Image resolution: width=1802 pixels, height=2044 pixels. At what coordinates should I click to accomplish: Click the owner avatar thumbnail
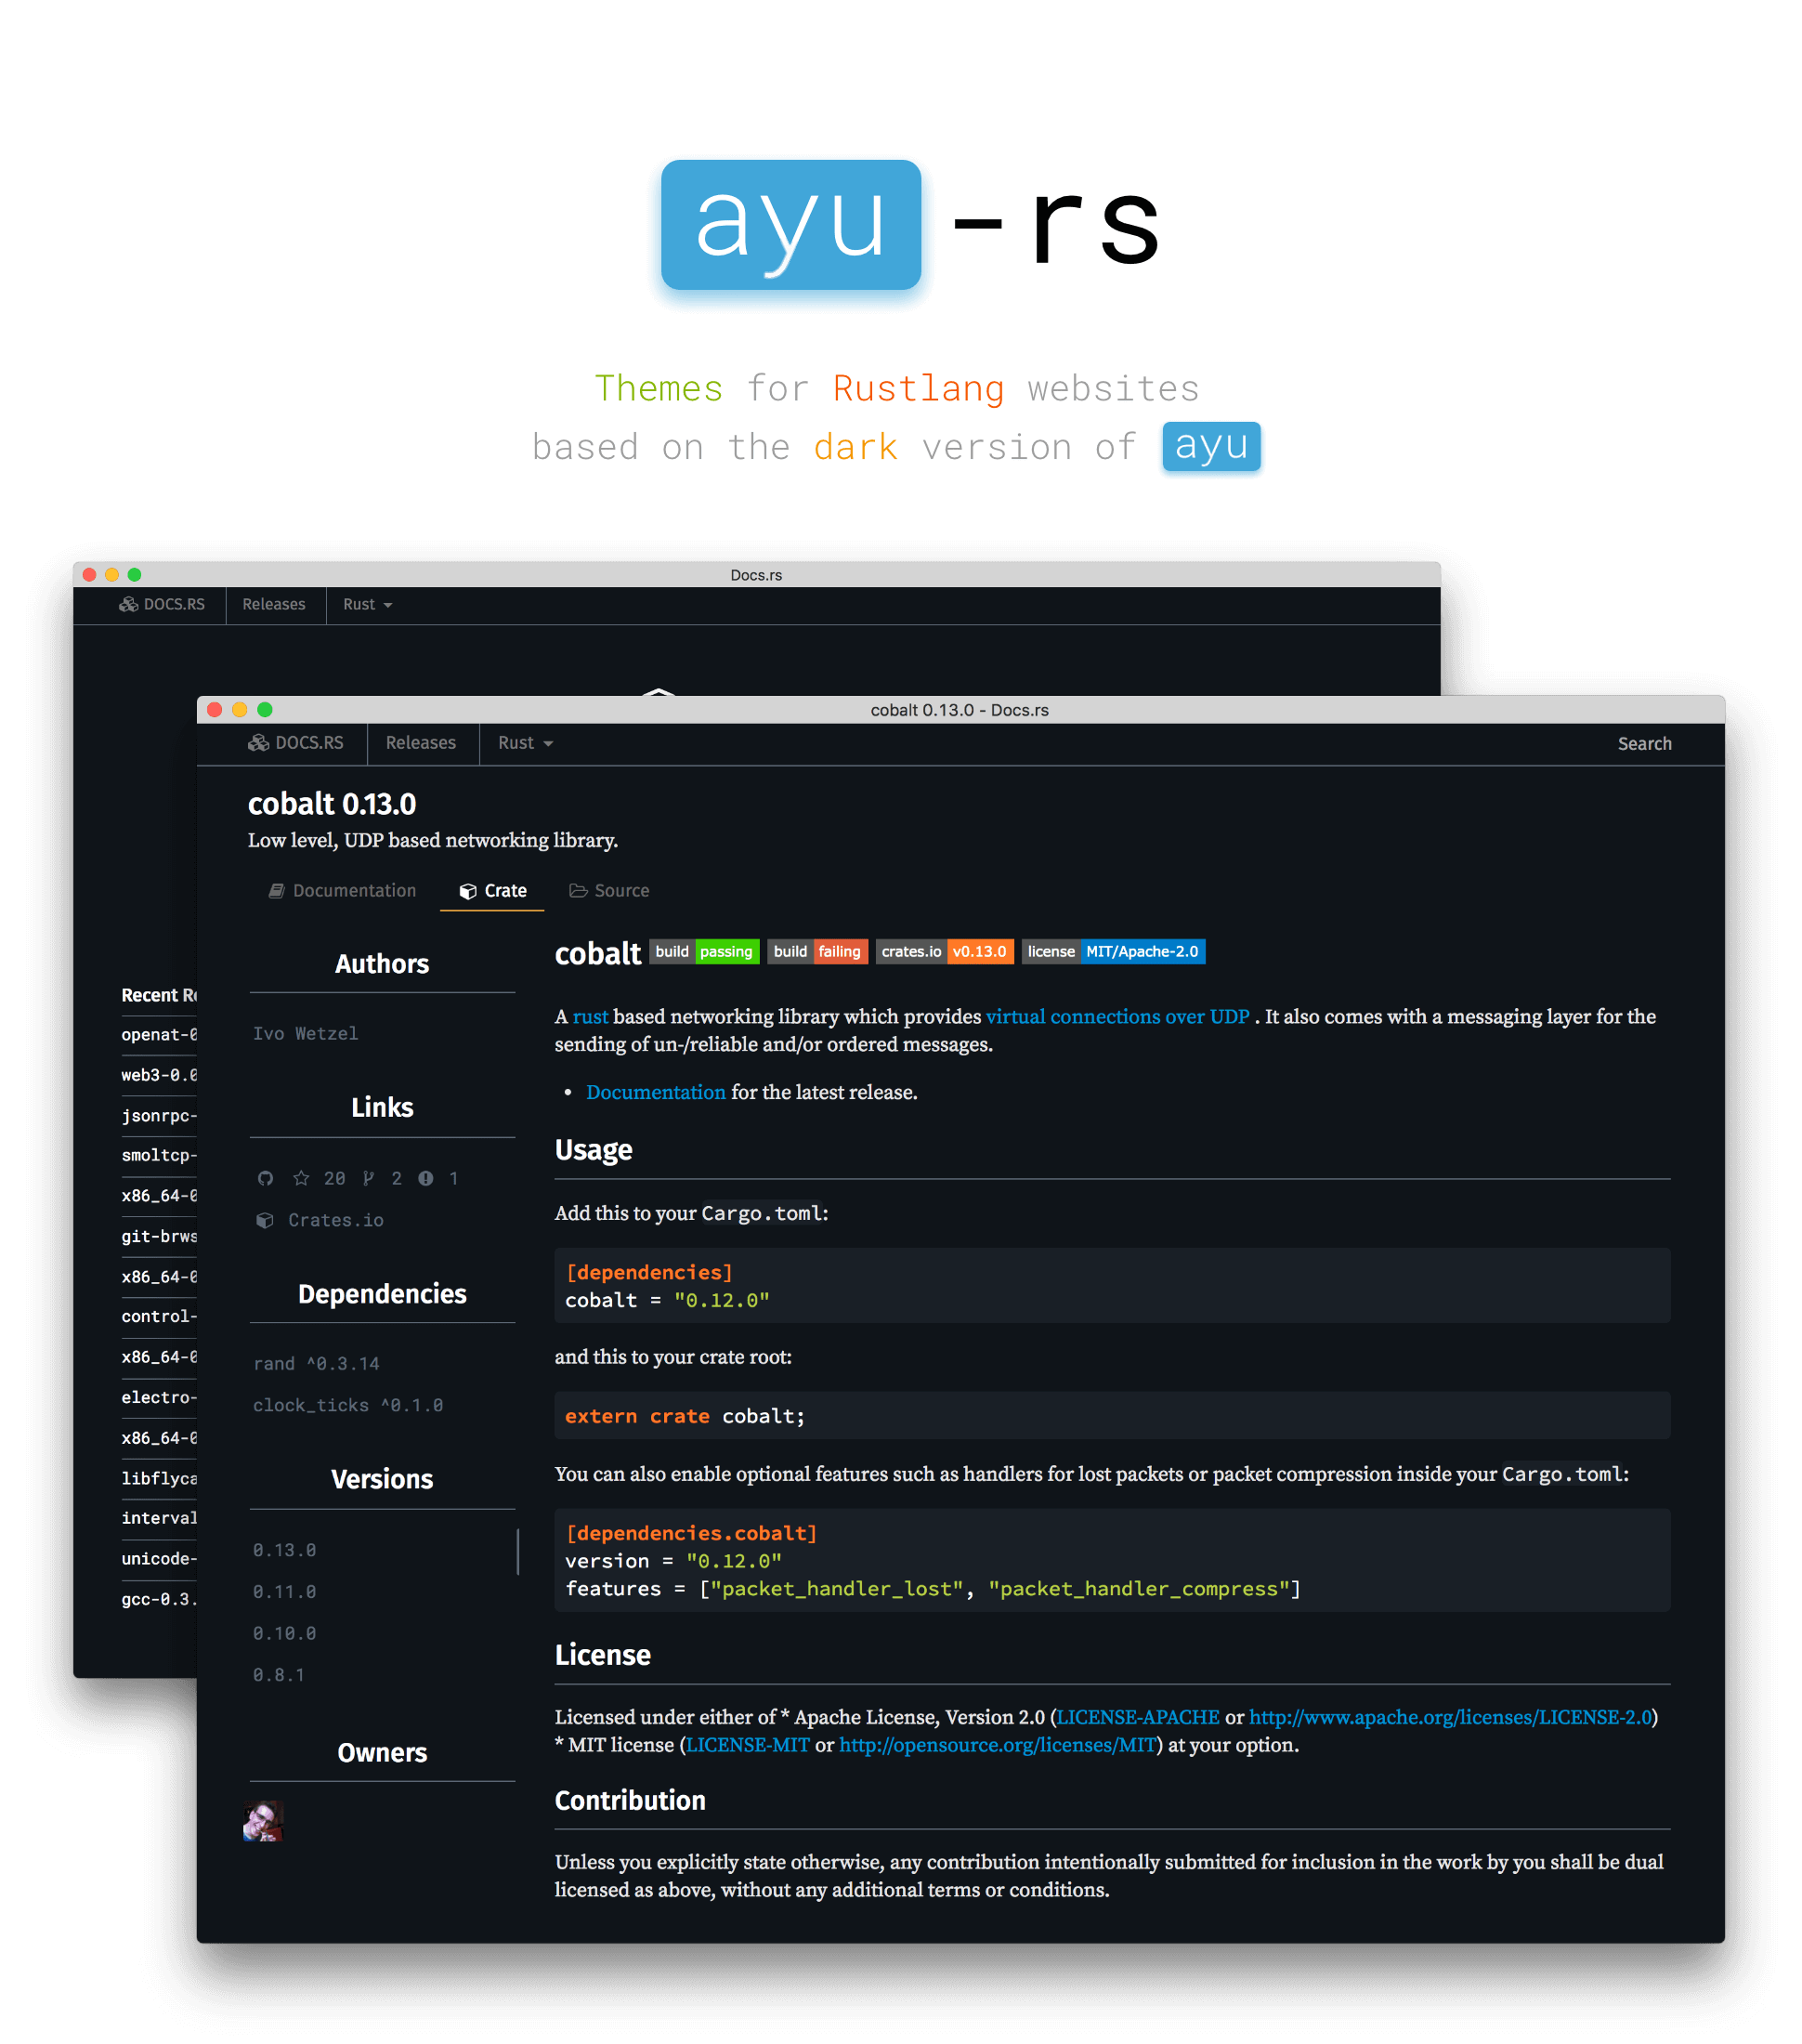[x=263, y=1821]
